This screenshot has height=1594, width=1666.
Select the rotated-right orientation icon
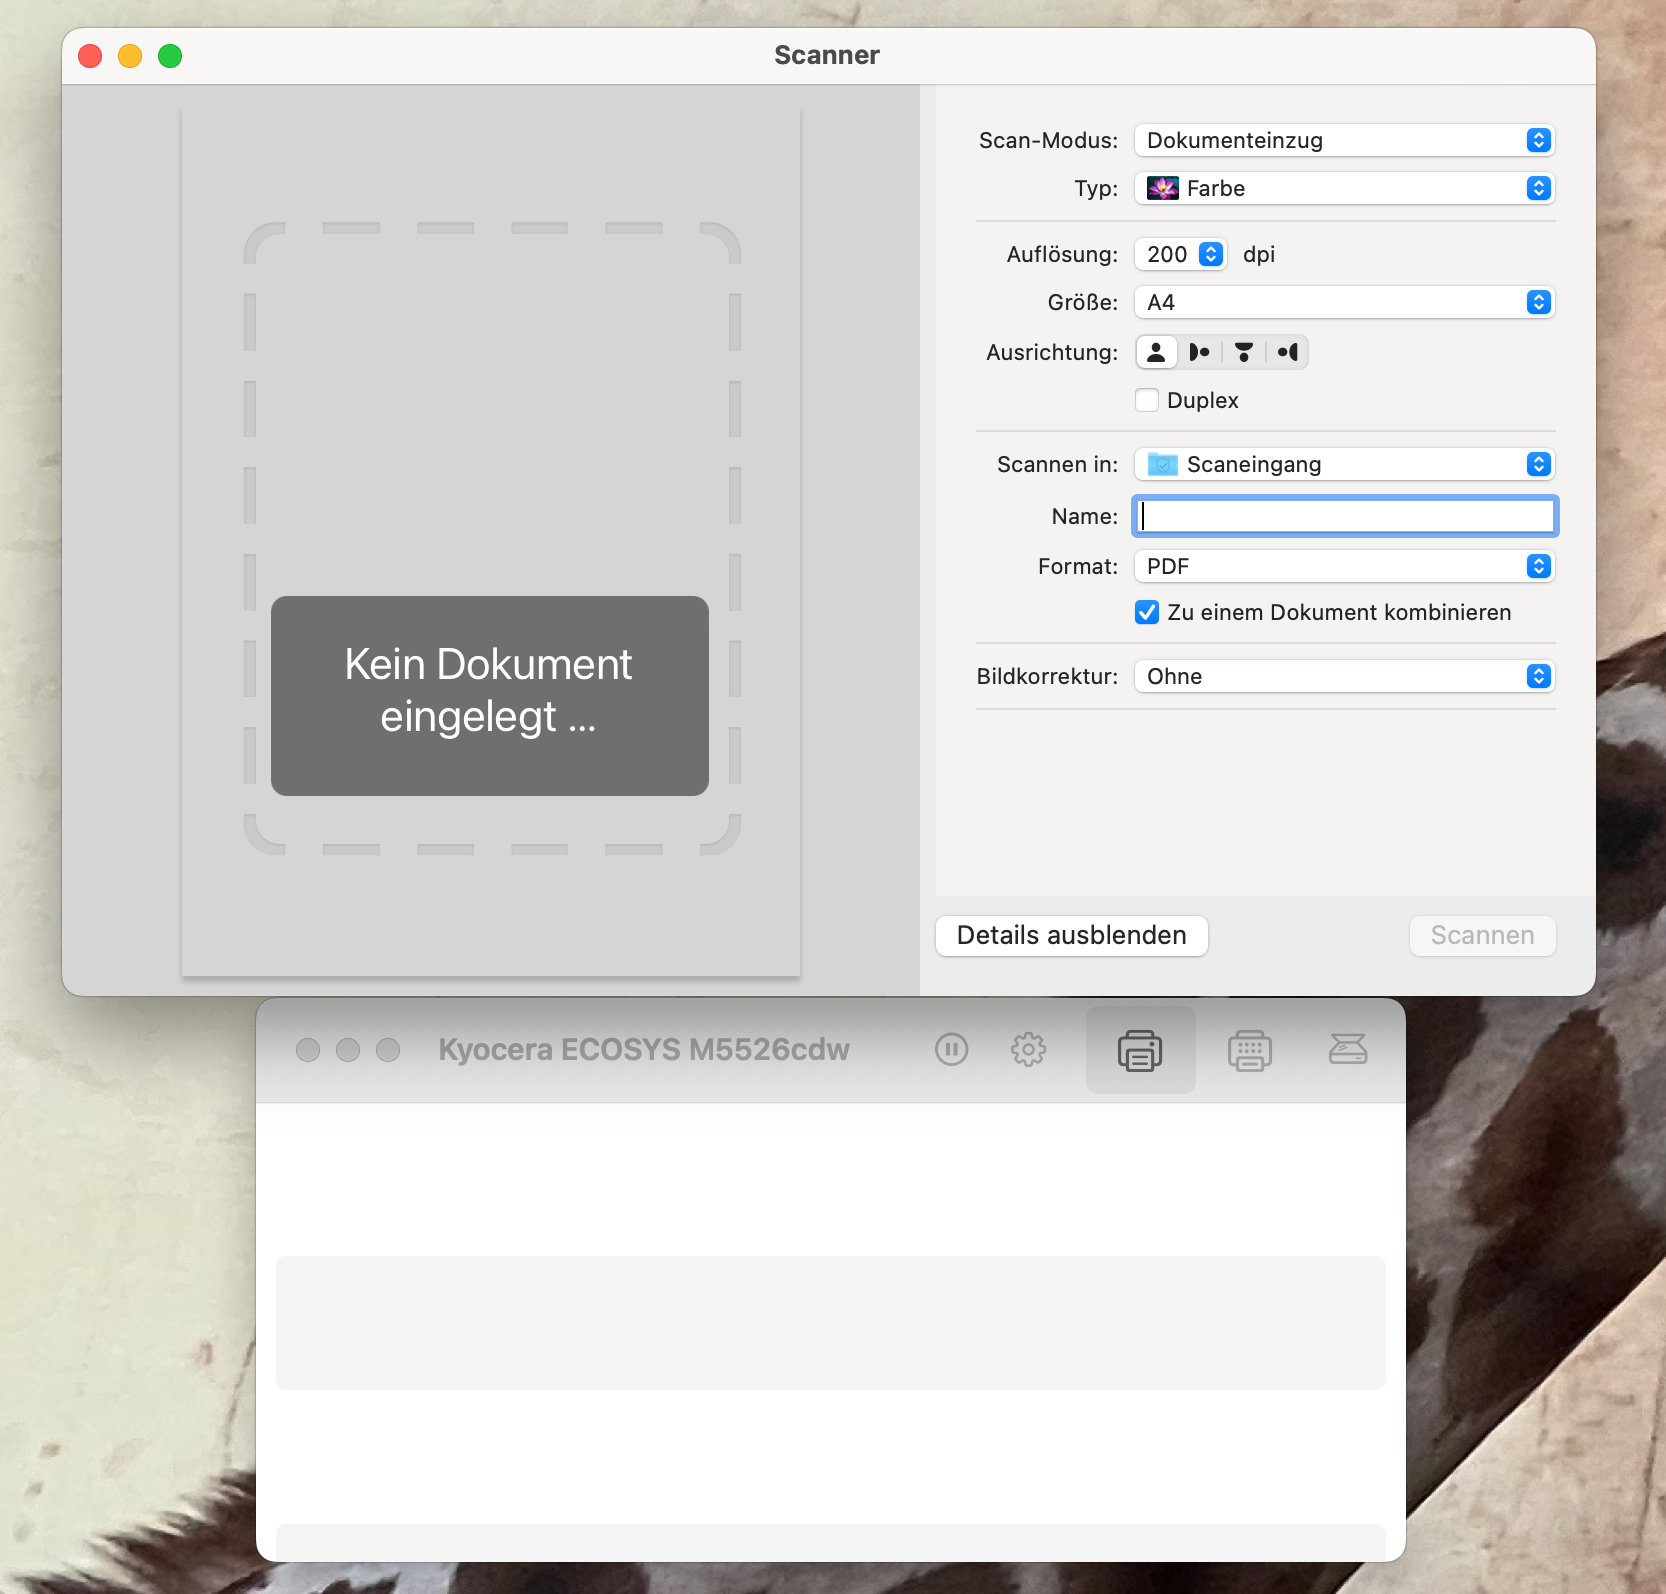coord(1288,352)
